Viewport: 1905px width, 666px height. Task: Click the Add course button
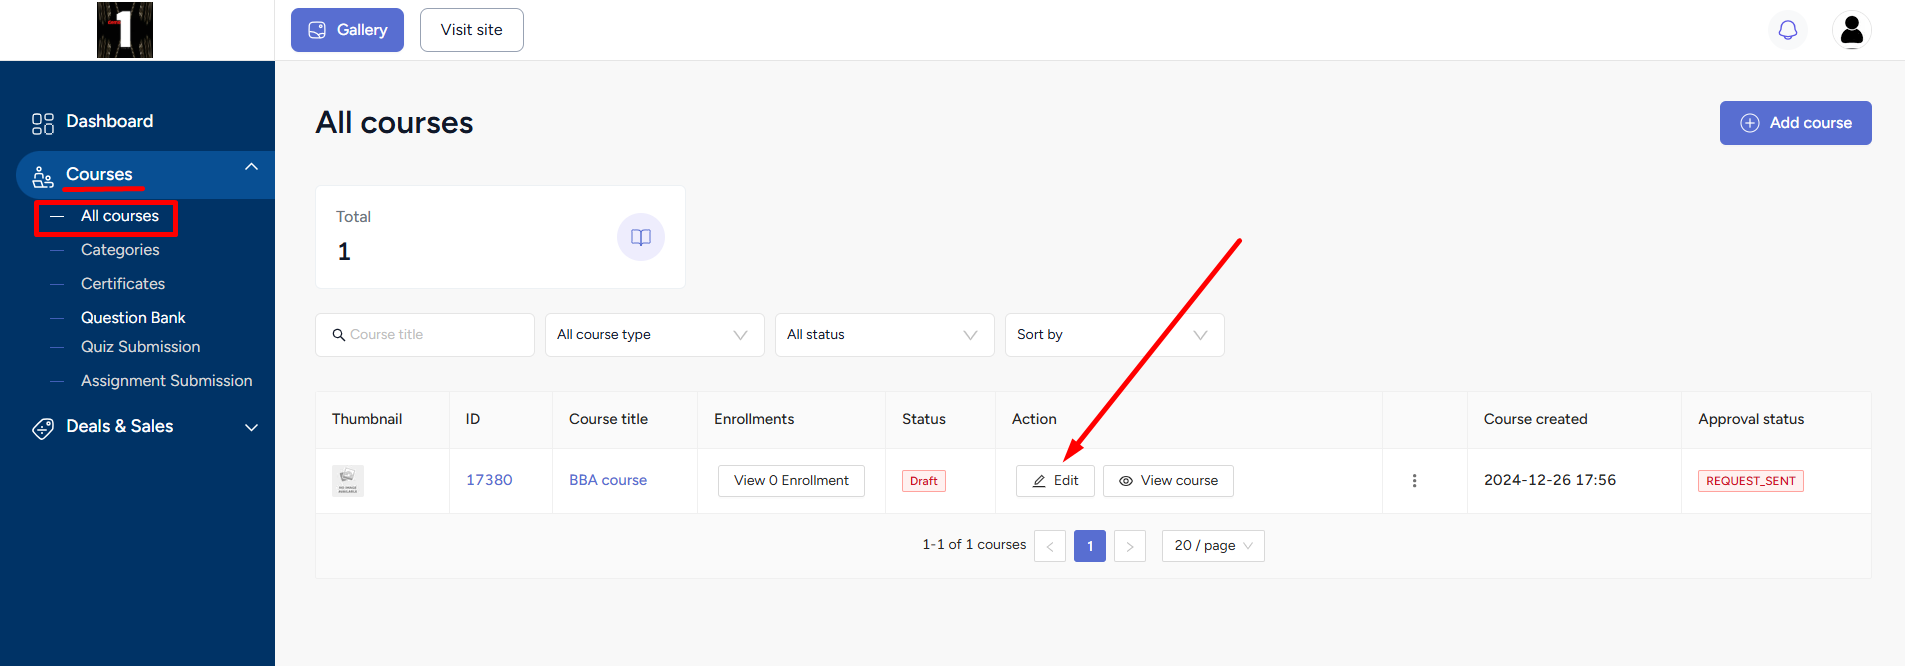[1796, 123]
